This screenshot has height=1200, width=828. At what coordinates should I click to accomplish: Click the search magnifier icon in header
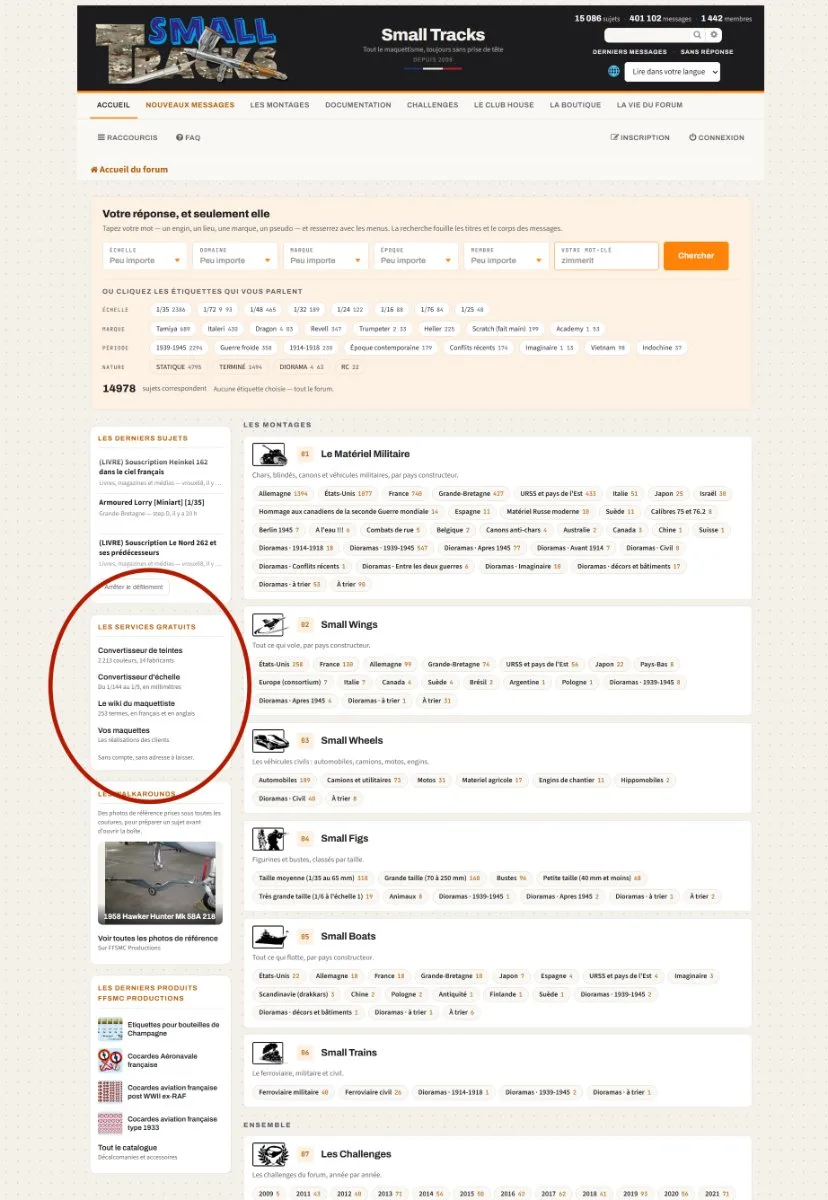698,35
